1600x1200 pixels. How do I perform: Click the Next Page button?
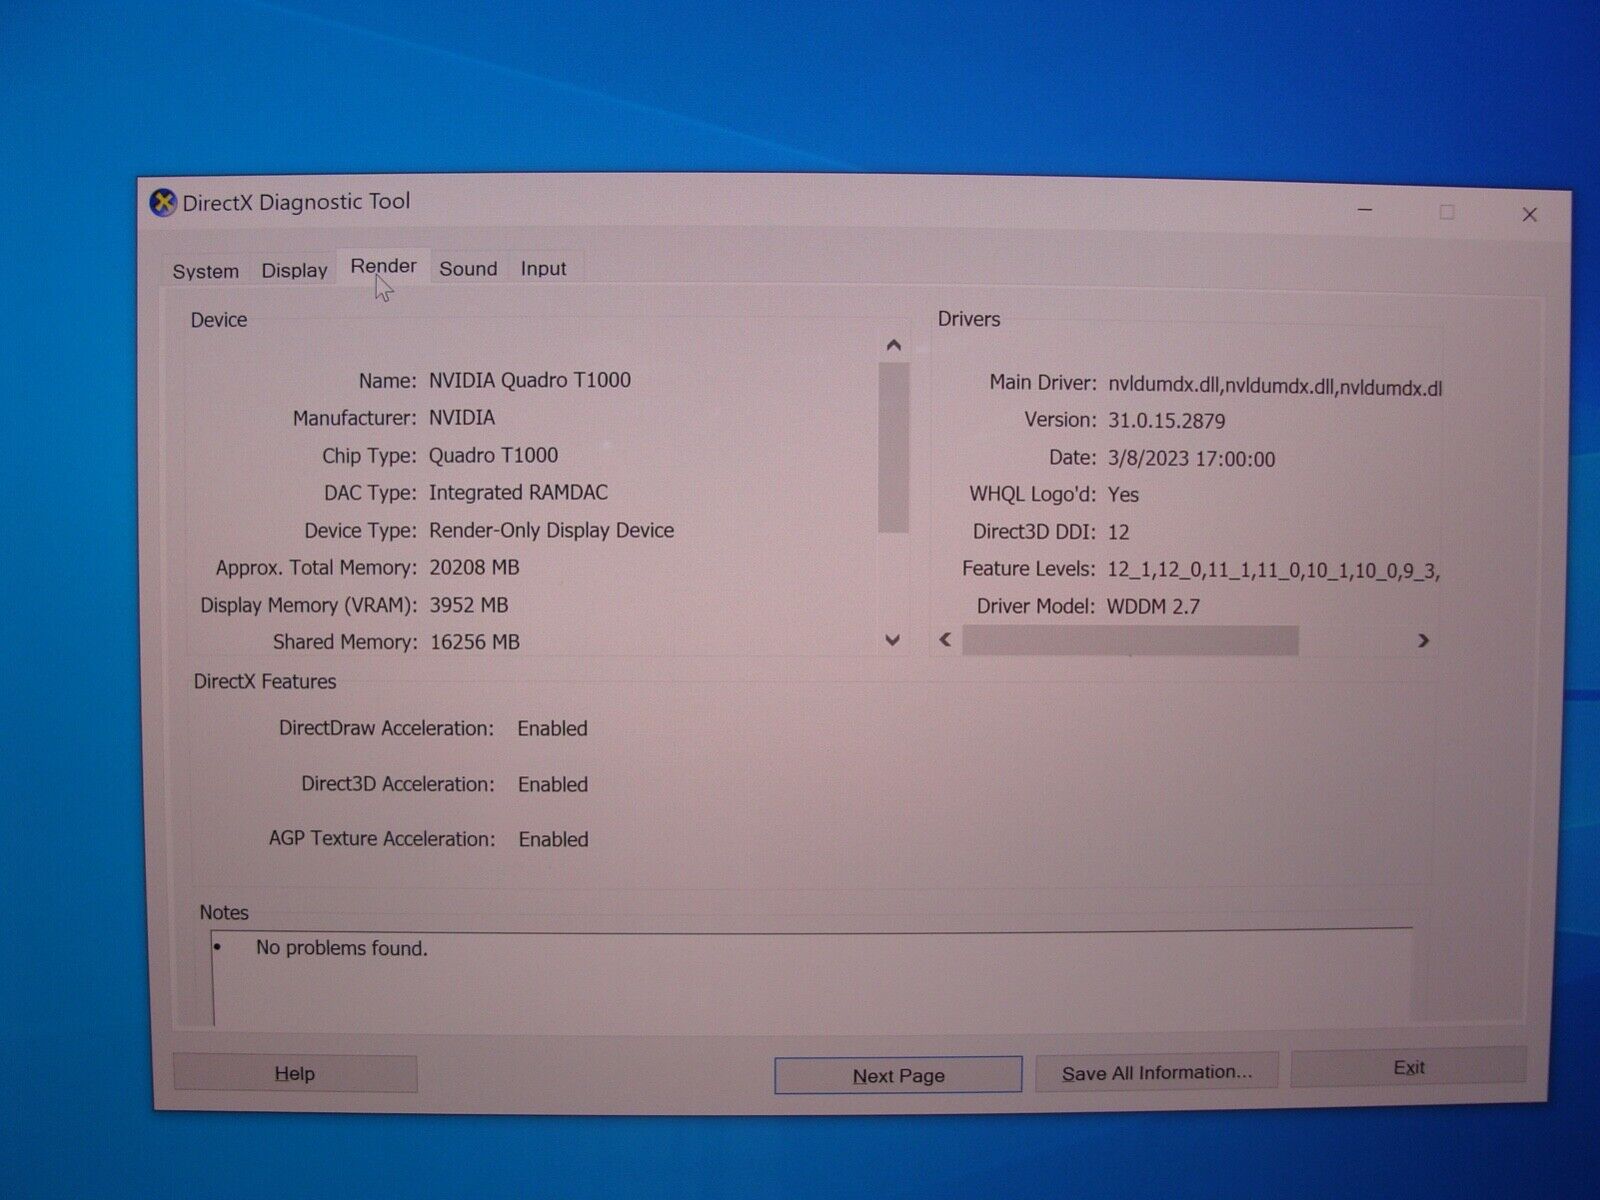[x=898, y=1075]
